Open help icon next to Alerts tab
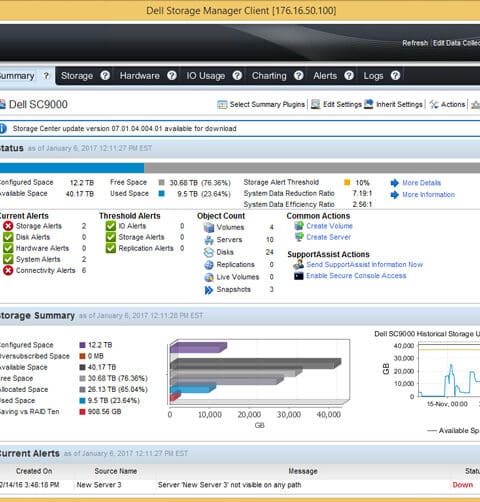Viewport: 480px width, 502px height. pyautogui.click(x=349, y=76)
